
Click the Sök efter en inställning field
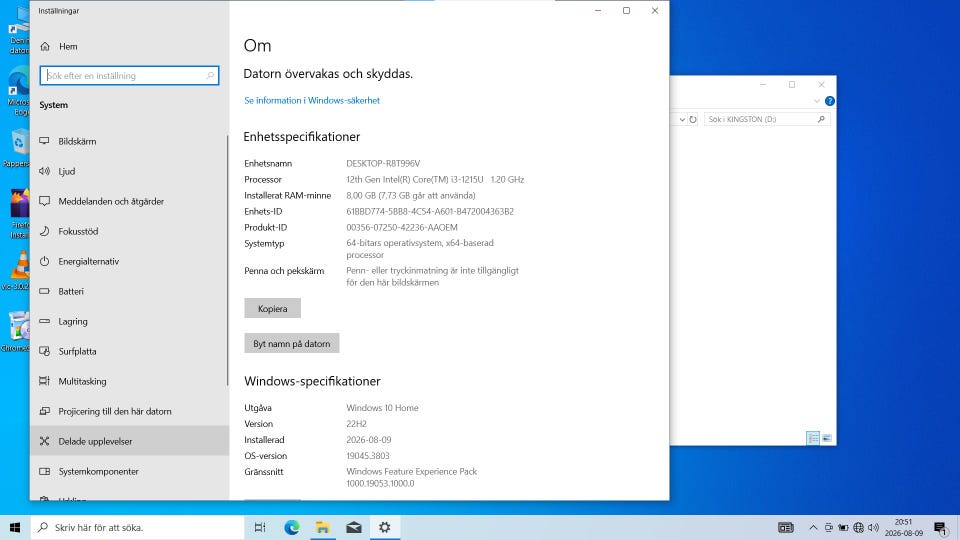coord(129,75)
